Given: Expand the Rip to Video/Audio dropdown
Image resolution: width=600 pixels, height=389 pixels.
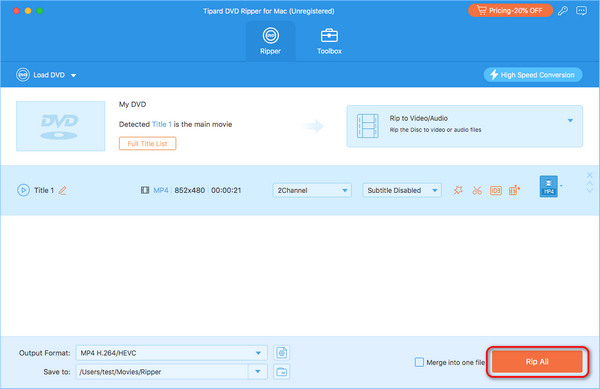Looking at the screenshot, I should [x=570, y=120].
